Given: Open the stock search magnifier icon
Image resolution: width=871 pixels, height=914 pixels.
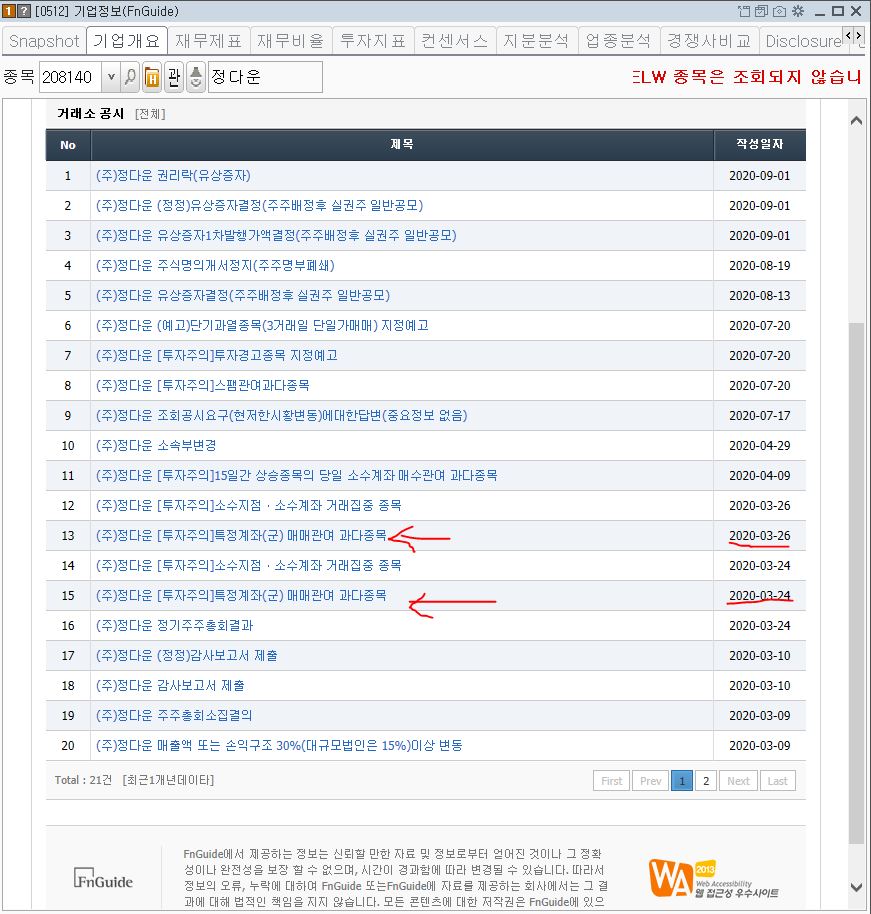Looking at the screenshot, I should (131, 77).
